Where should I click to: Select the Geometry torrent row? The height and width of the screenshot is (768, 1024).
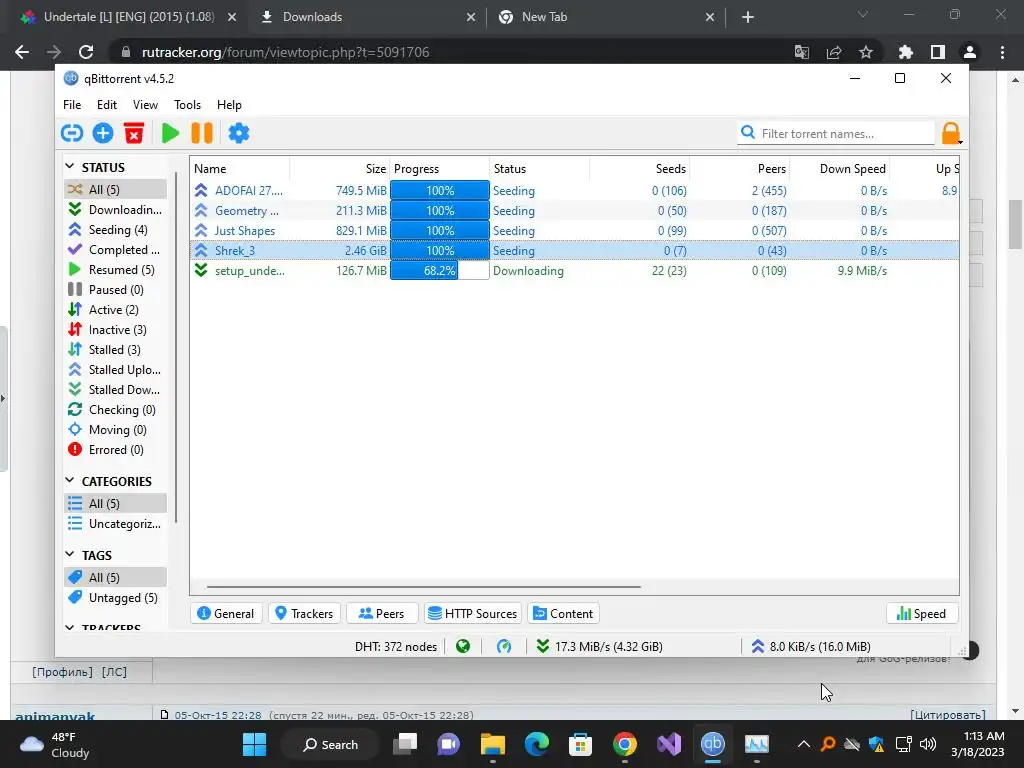(575, 210)
